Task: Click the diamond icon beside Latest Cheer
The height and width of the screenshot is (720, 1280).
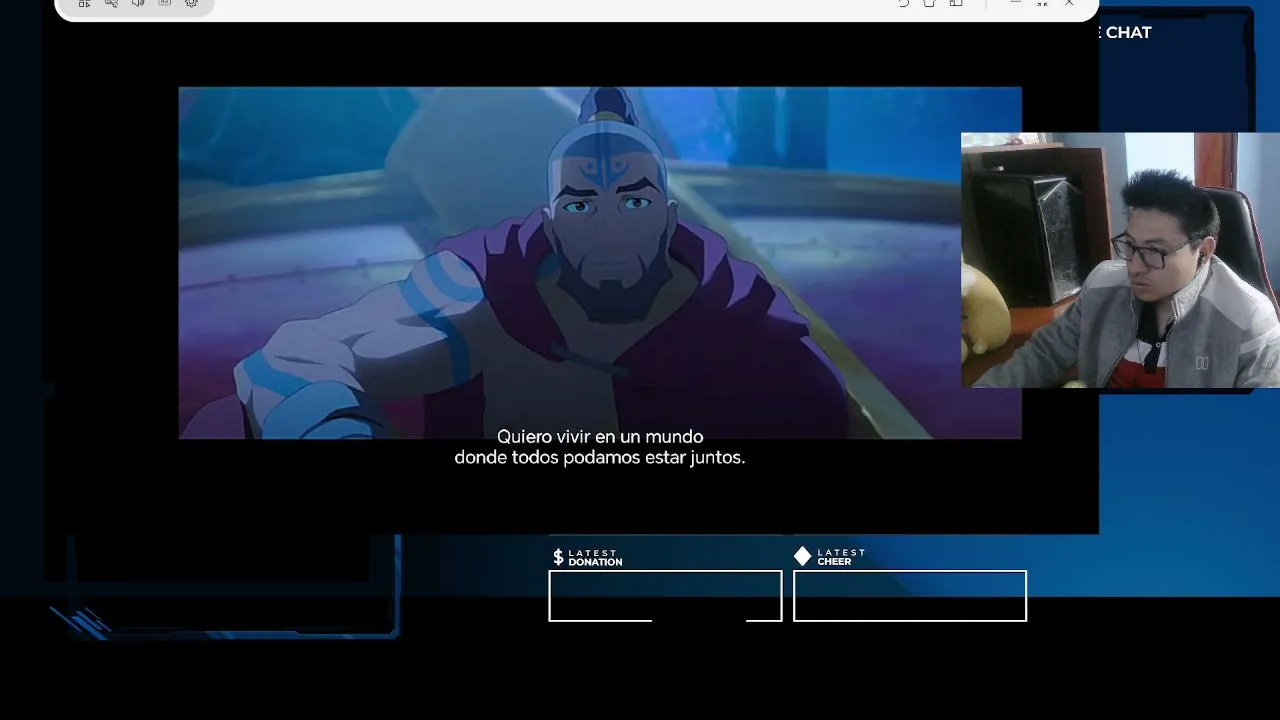Action: [803, 556]
